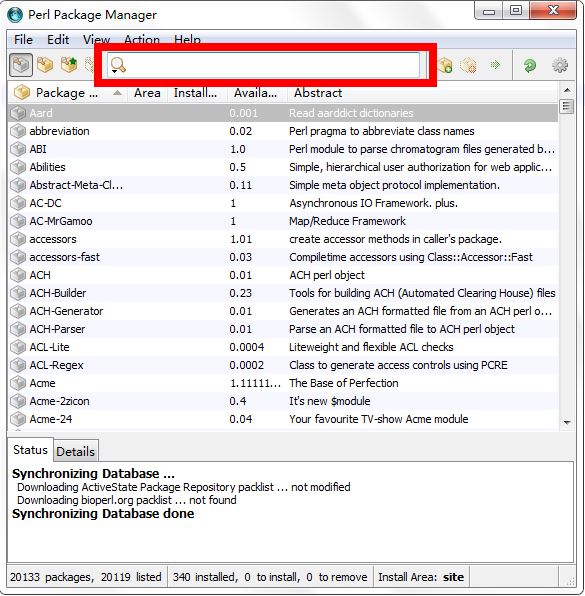This screenshot has height=596, width=585.
Task: Switch to the Details tab
Action: click(76, 451)
